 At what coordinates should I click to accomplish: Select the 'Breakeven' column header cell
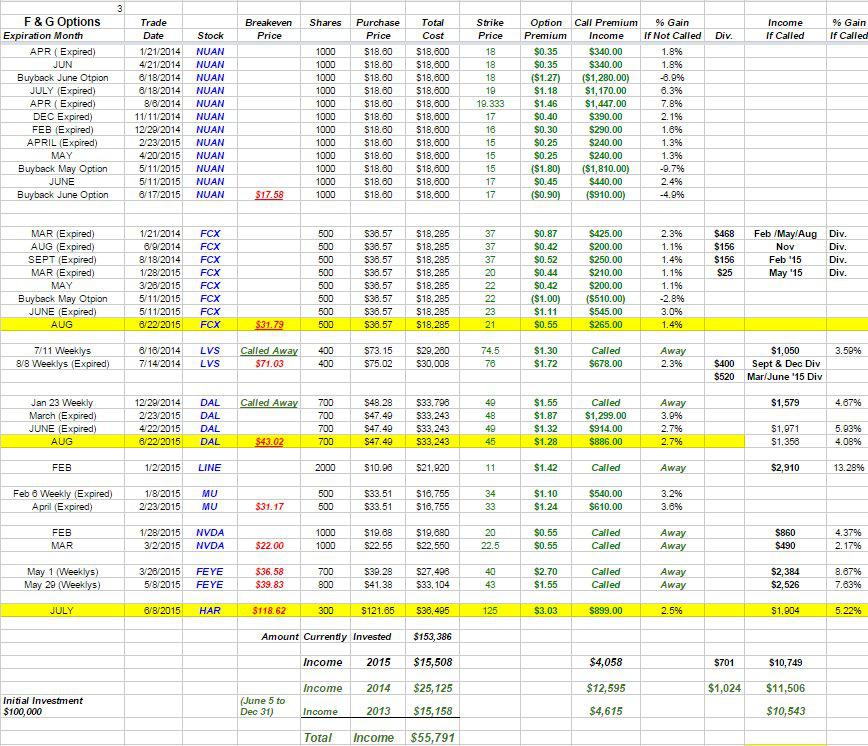pos(268,23)
